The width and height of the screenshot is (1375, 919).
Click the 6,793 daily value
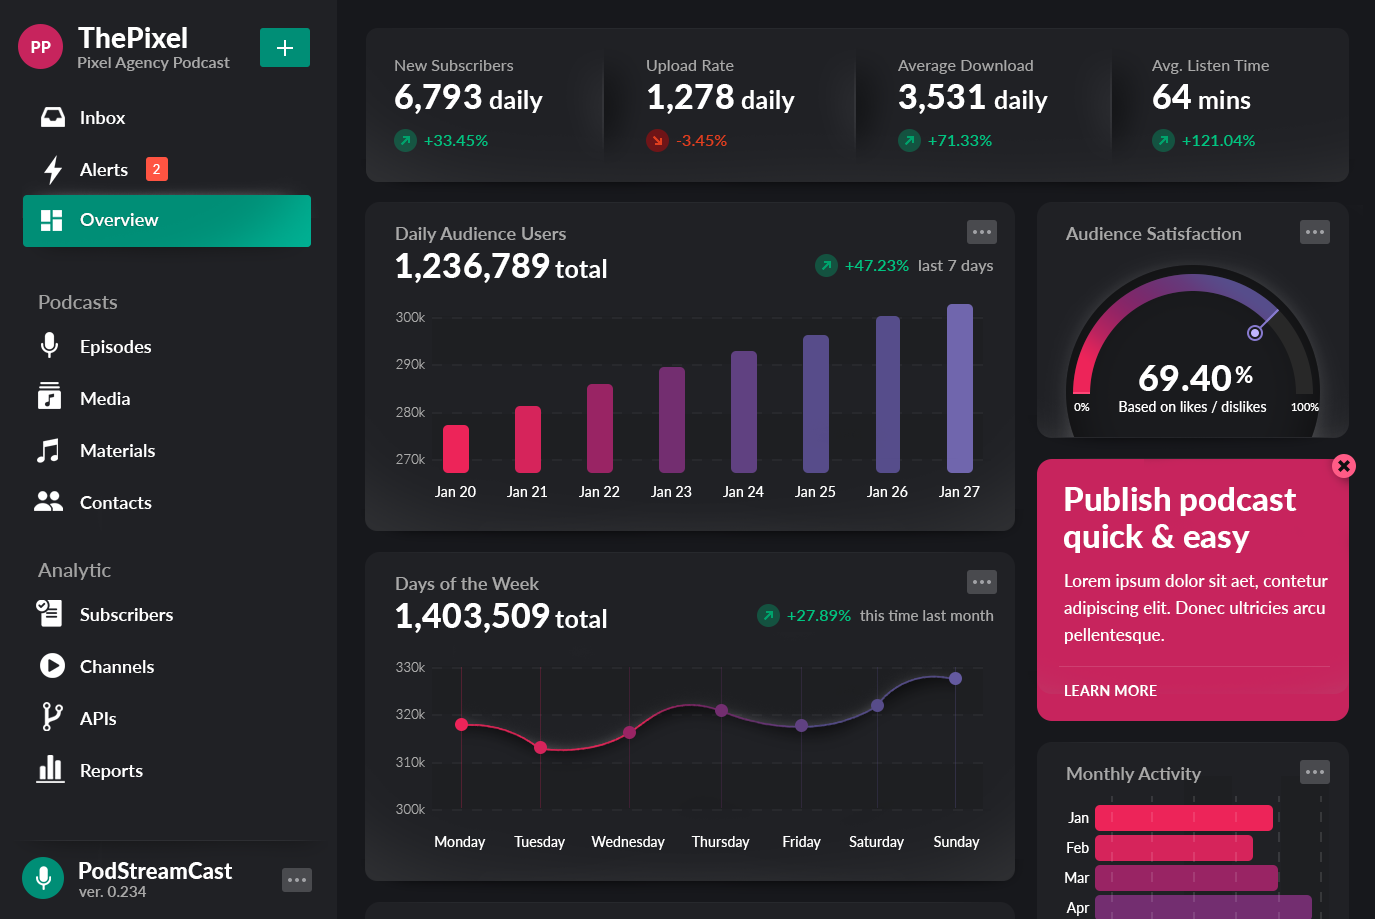(x=468, y=98)
